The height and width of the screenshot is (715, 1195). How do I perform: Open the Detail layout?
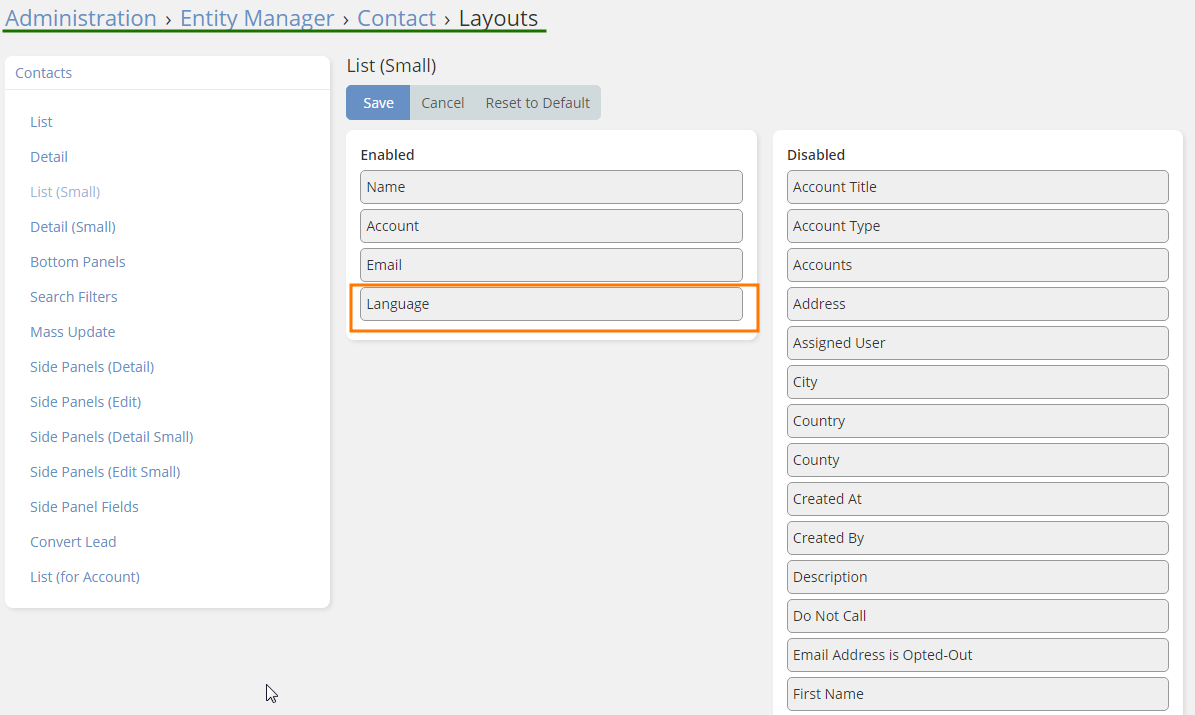49,157
